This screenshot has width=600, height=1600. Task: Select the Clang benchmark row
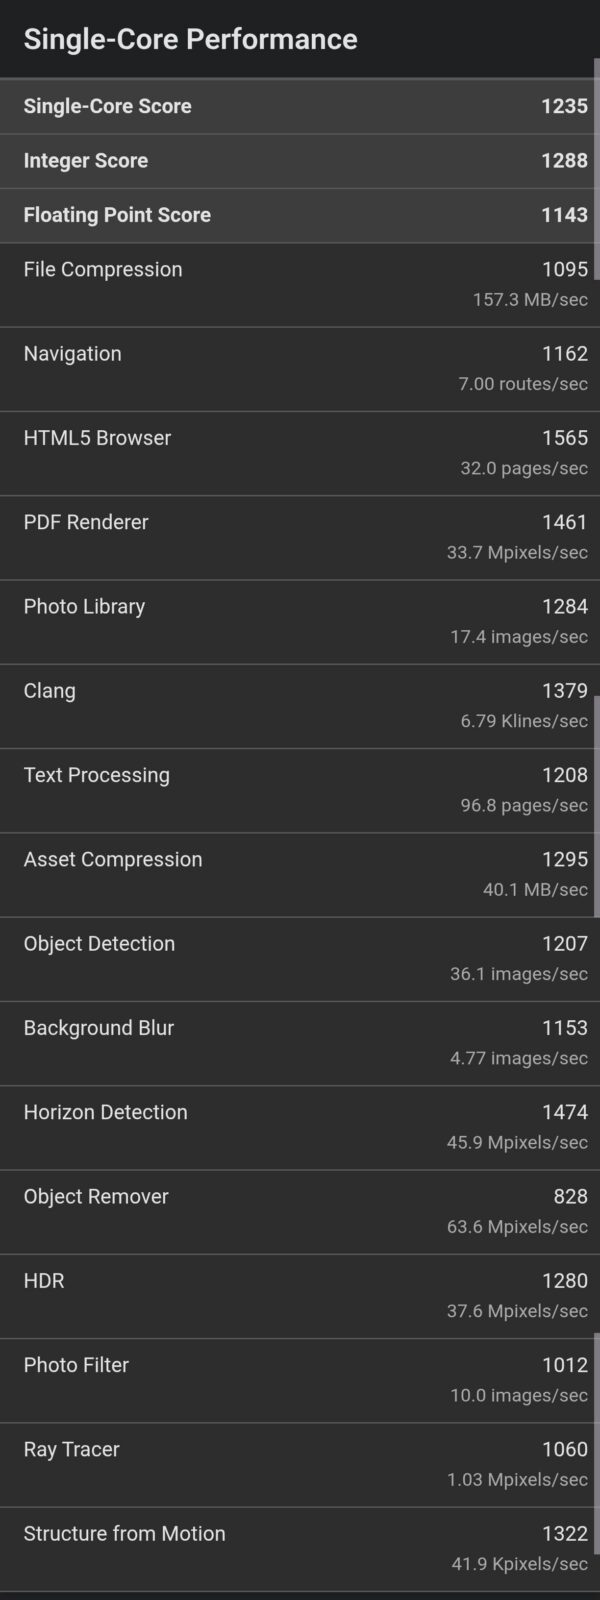300,705
